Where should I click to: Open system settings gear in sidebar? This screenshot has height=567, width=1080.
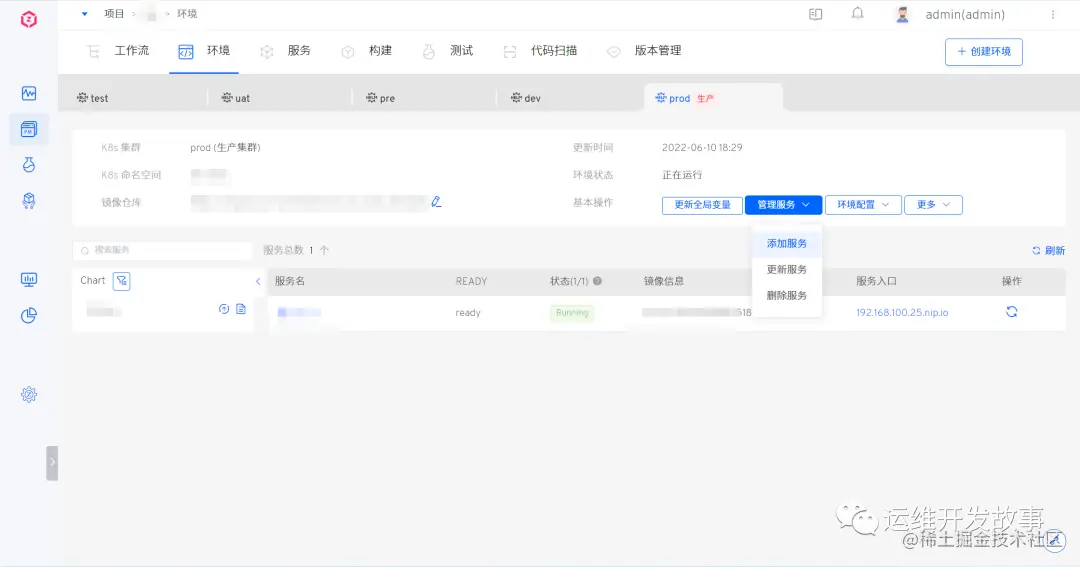(x=29, y=395)
